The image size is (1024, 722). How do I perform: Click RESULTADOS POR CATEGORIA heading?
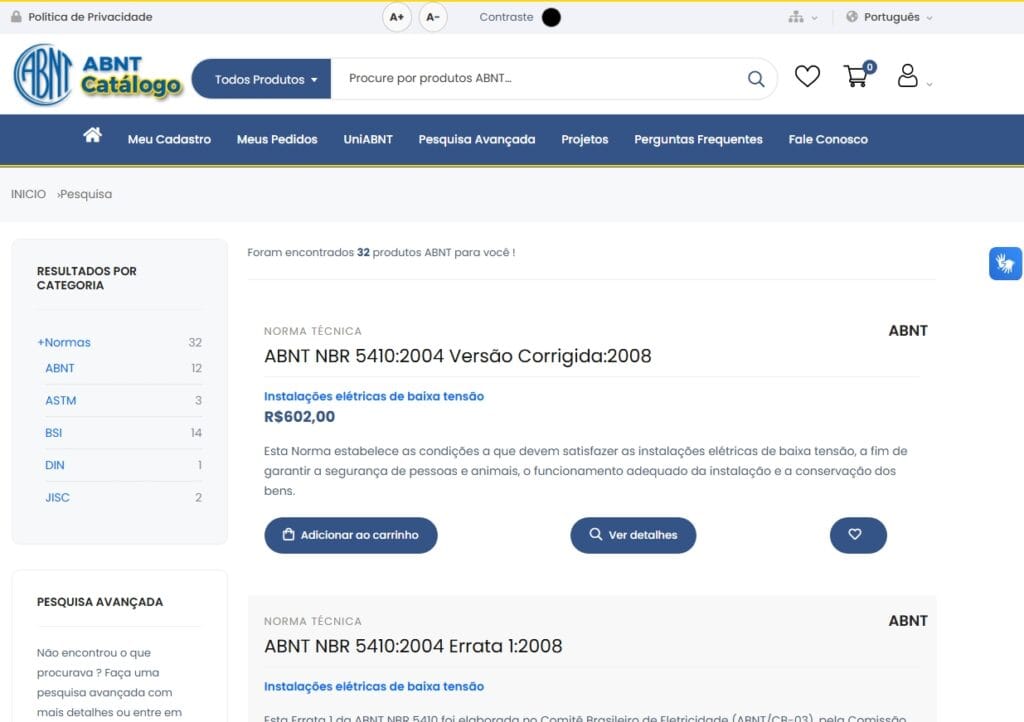(x=87, y=278)
